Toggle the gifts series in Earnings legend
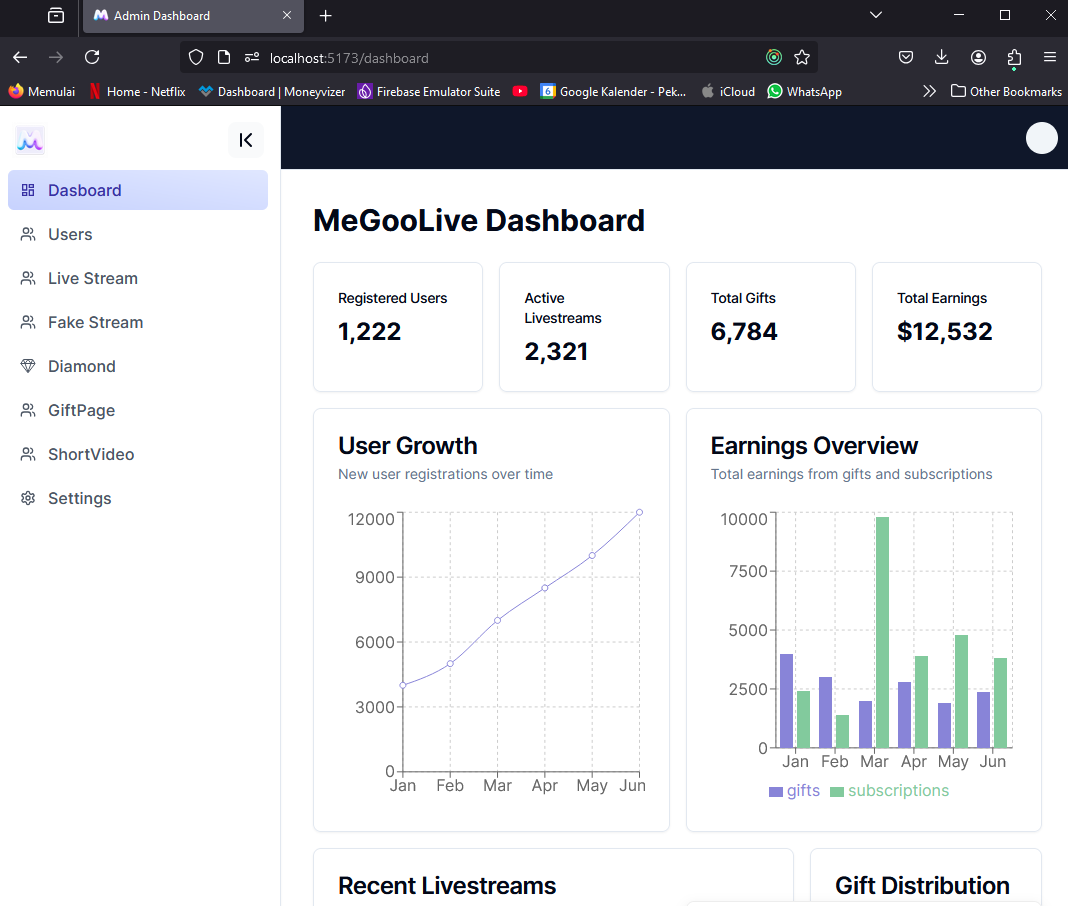The image size is (1068, 906). [x=794, y=790]
